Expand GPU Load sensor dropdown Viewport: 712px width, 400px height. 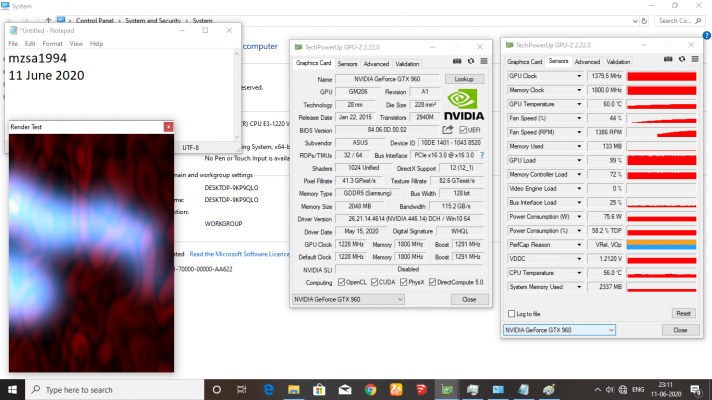(x=579, y=161)
